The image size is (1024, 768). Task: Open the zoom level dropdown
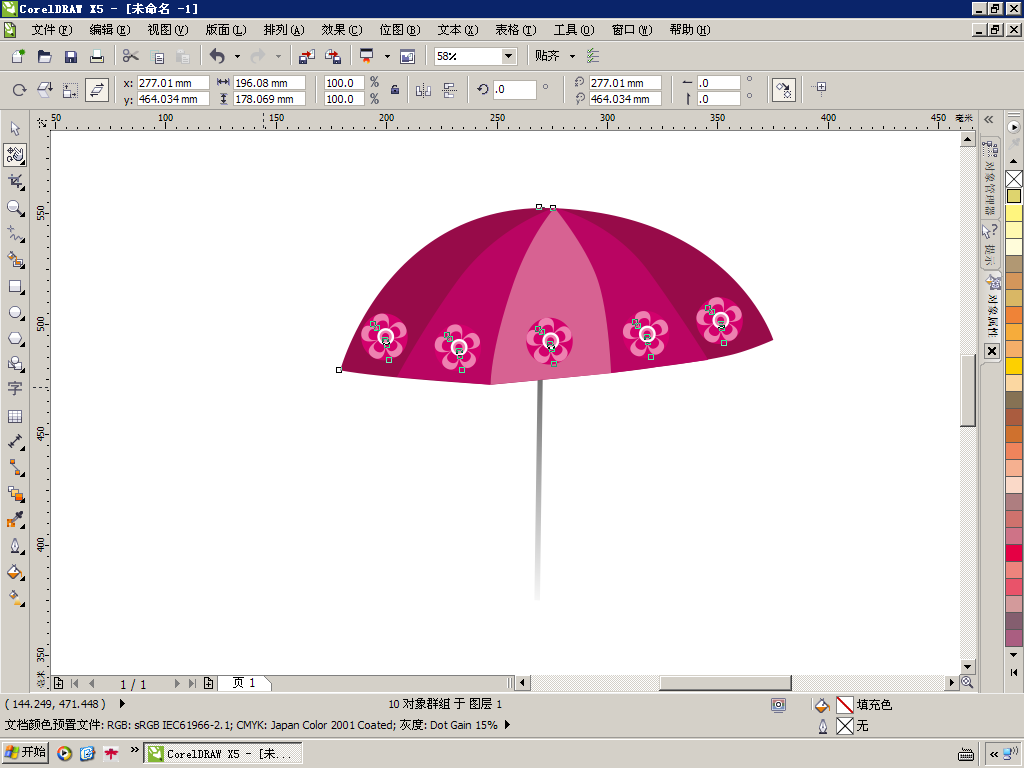point(508,56)
